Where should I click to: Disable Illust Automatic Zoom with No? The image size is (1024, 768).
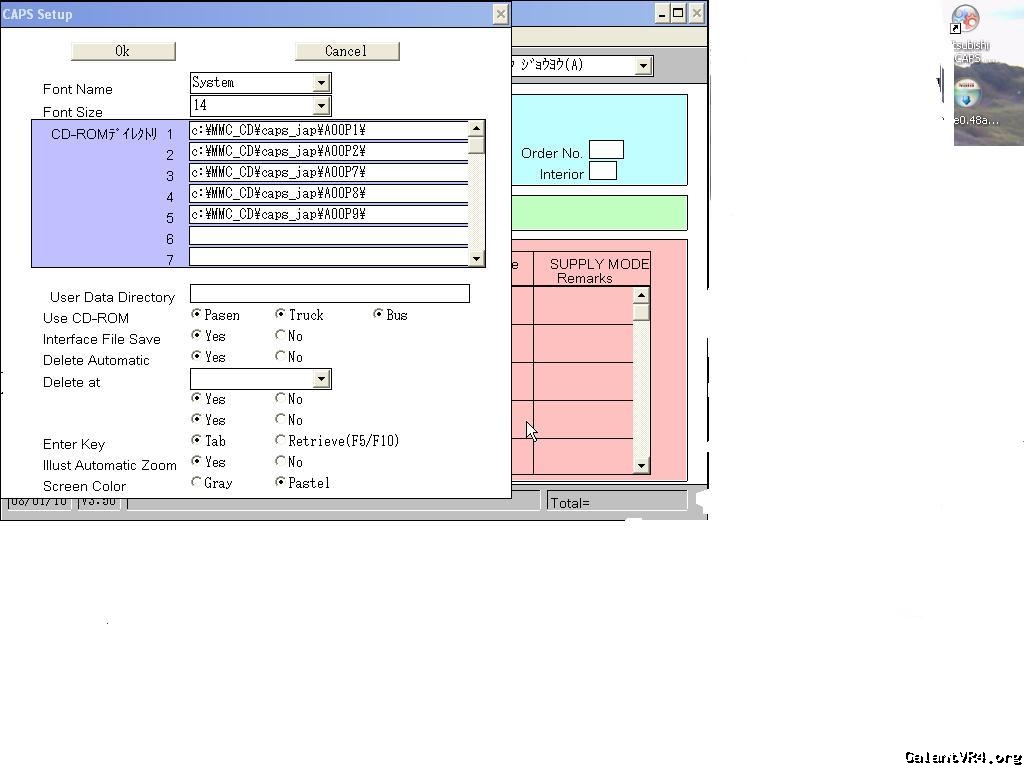click(x=281, y=462)
